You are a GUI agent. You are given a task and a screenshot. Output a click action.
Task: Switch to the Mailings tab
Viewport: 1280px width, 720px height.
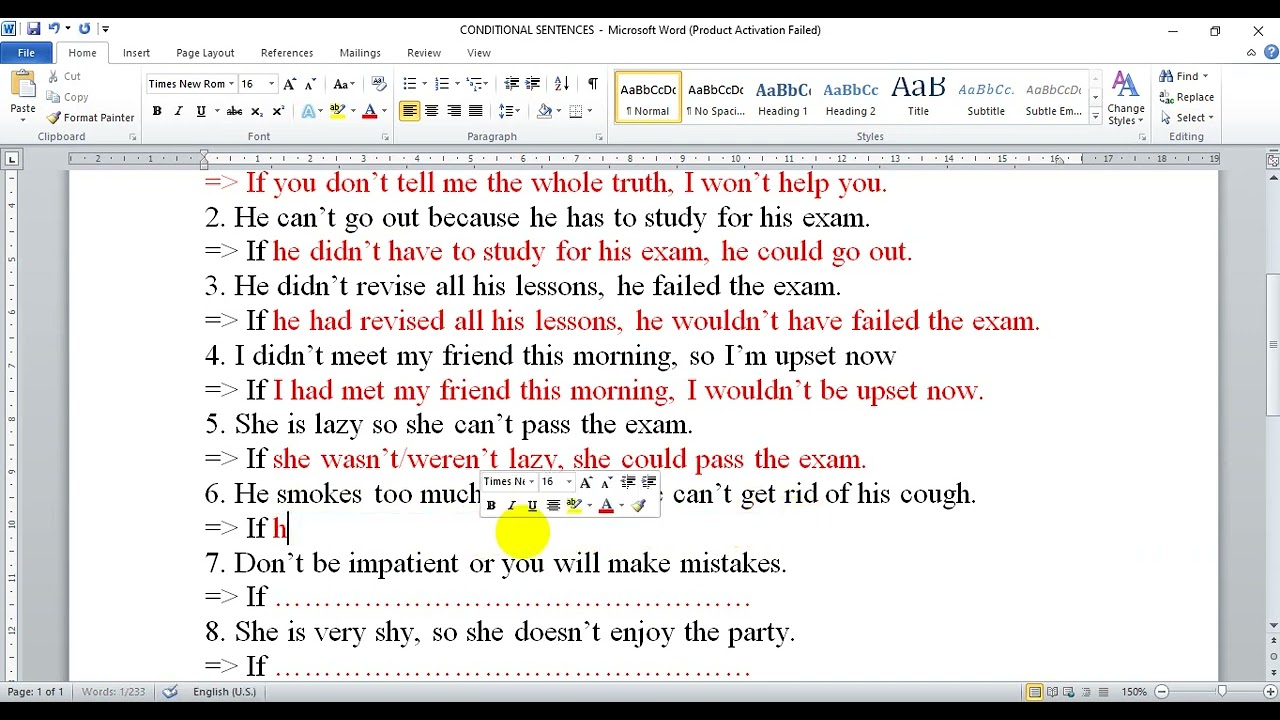tap(360, 53)
